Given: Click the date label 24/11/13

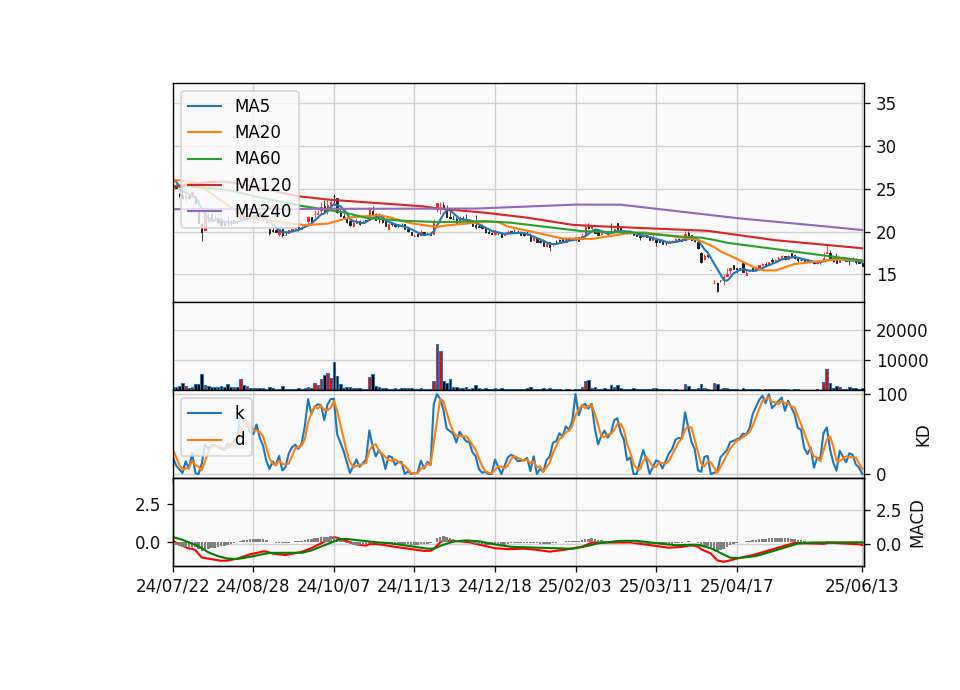Looking at the screenshot, I should point(414,586).
